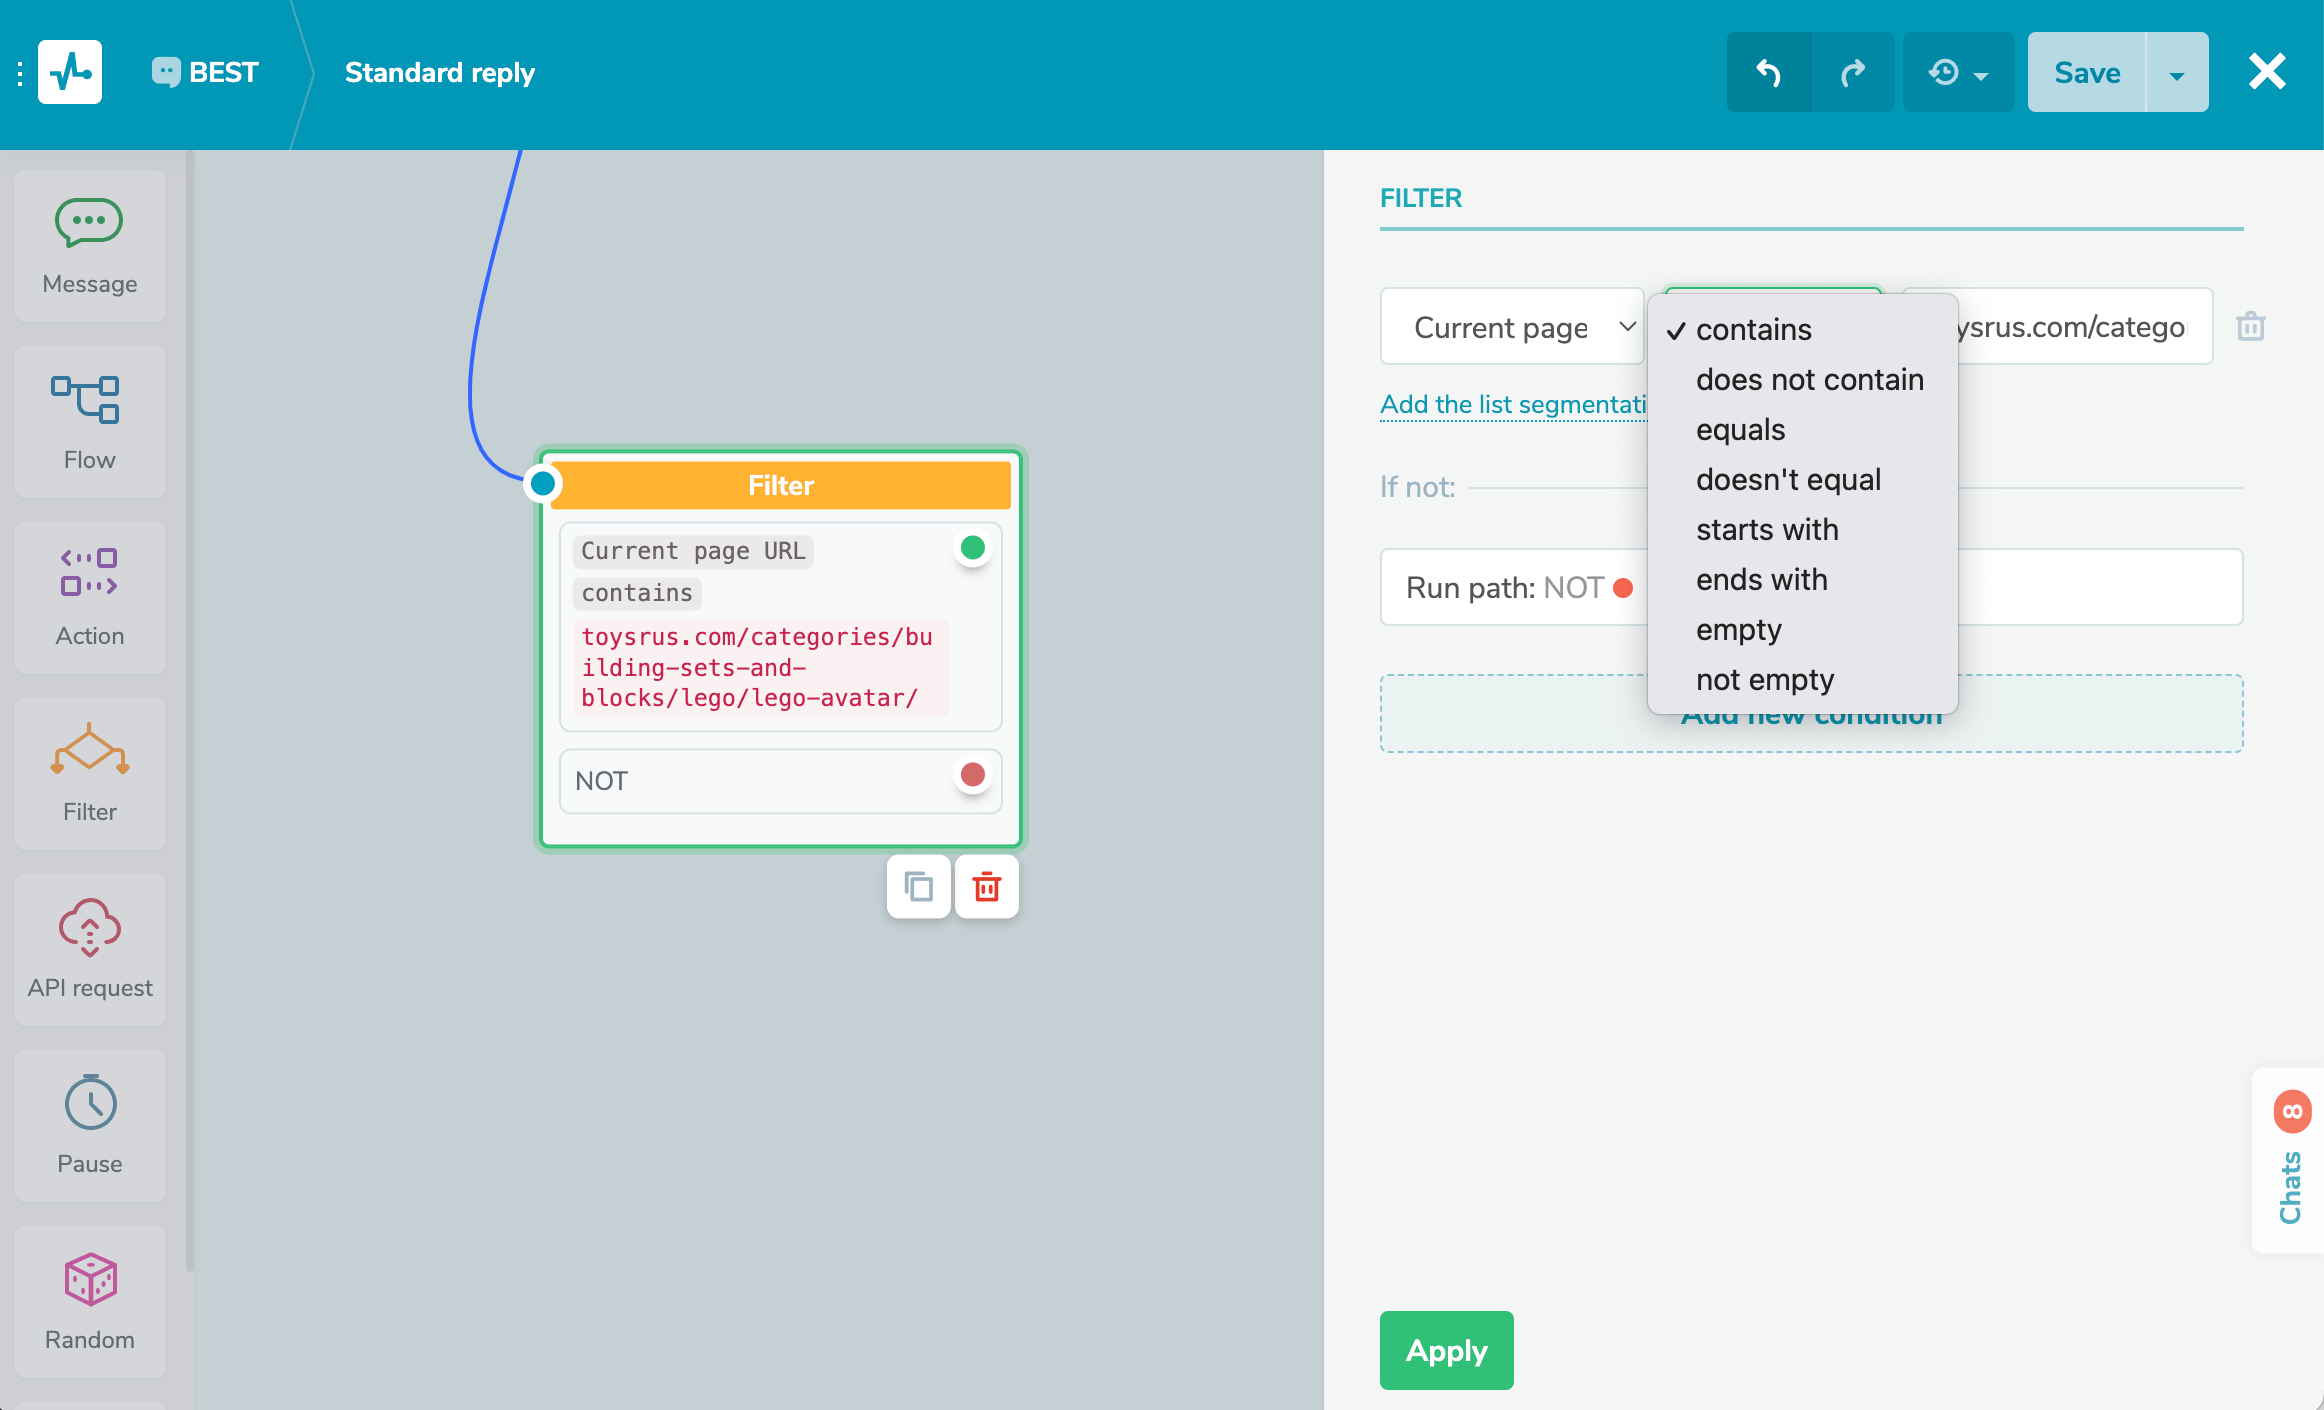The image size is (2324, 1410).
Task: Remove condition using gray trash icon
Action: (2250, 326)
